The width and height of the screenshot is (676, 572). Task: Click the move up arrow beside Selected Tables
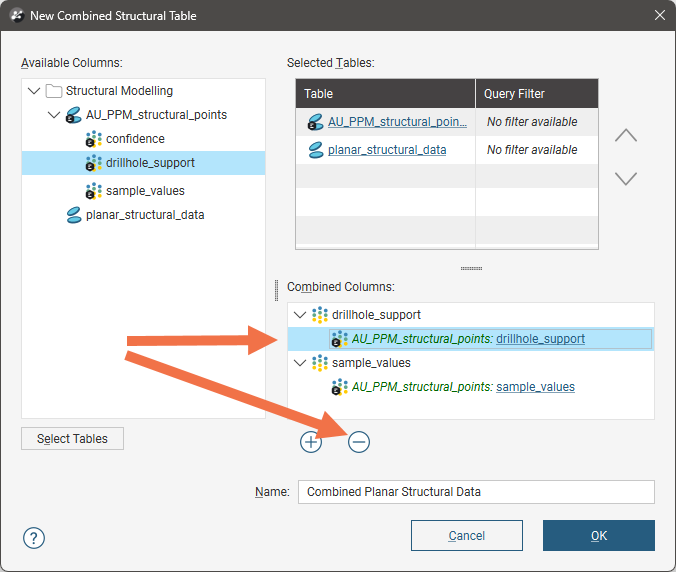point(625,136)
